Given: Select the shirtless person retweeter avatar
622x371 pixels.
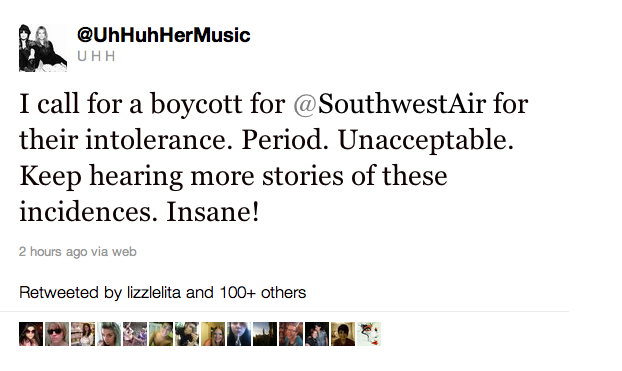Looking at the screenshot, I should coord(161,334).
